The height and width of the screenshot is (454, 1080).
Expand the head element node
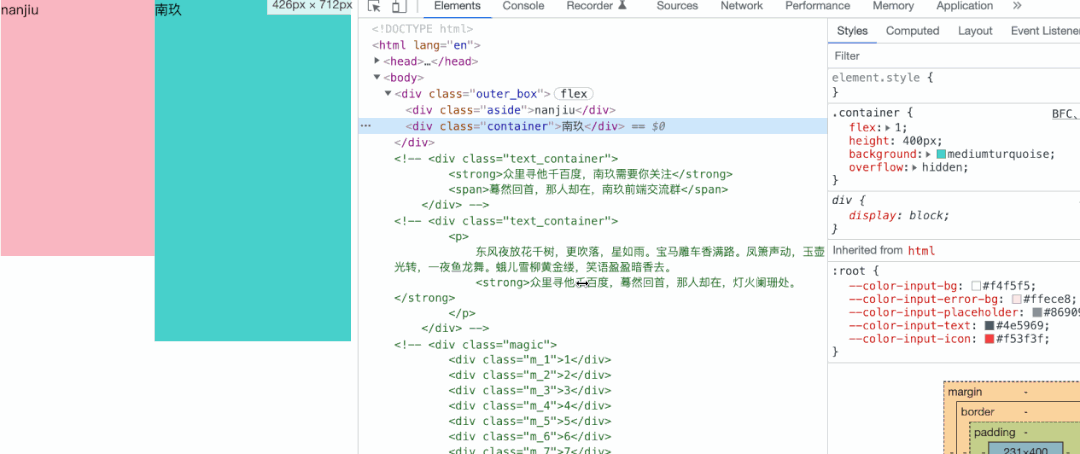[x=377, y=61]
